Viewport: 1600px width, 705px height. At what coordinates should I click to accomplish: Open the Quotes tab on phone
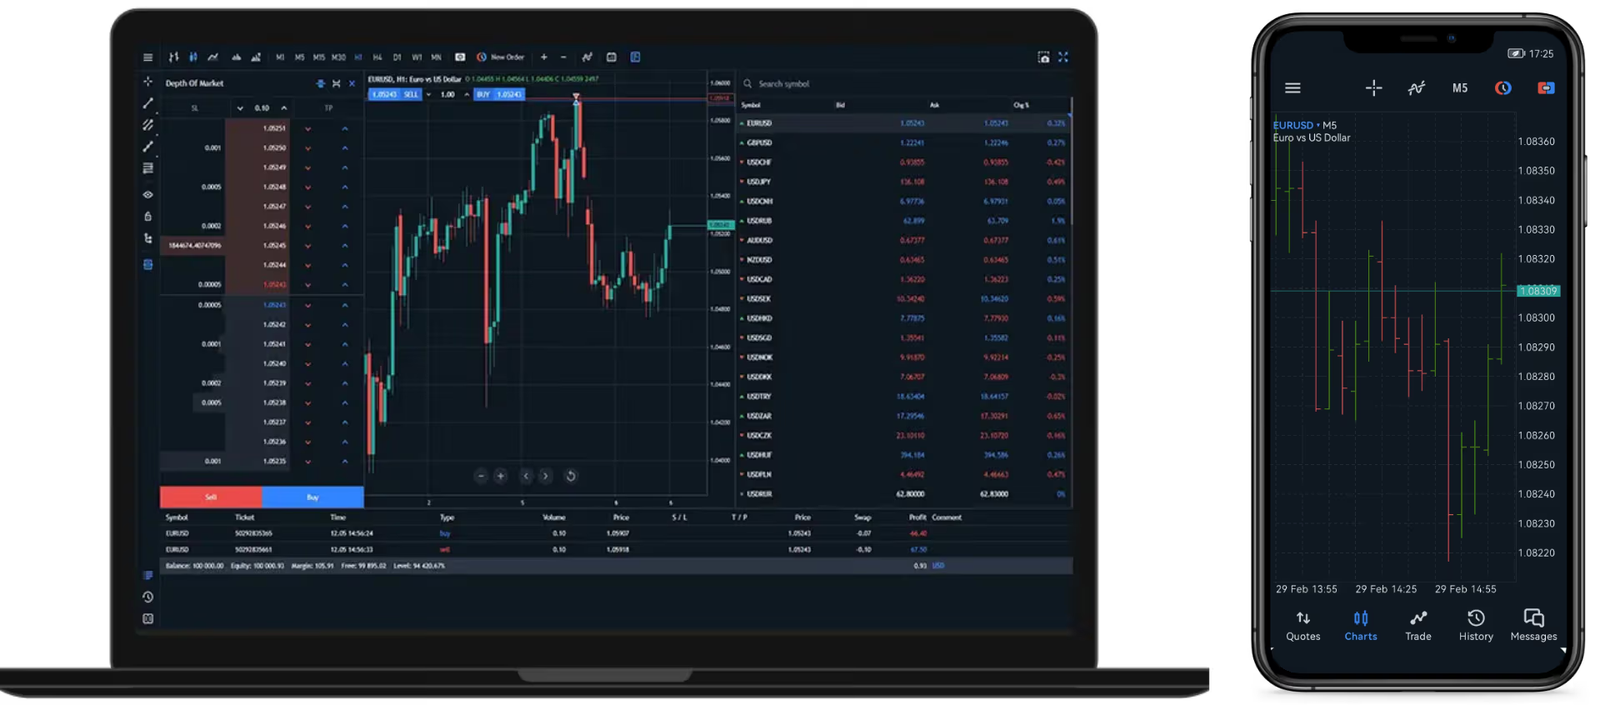[1303, 626]
